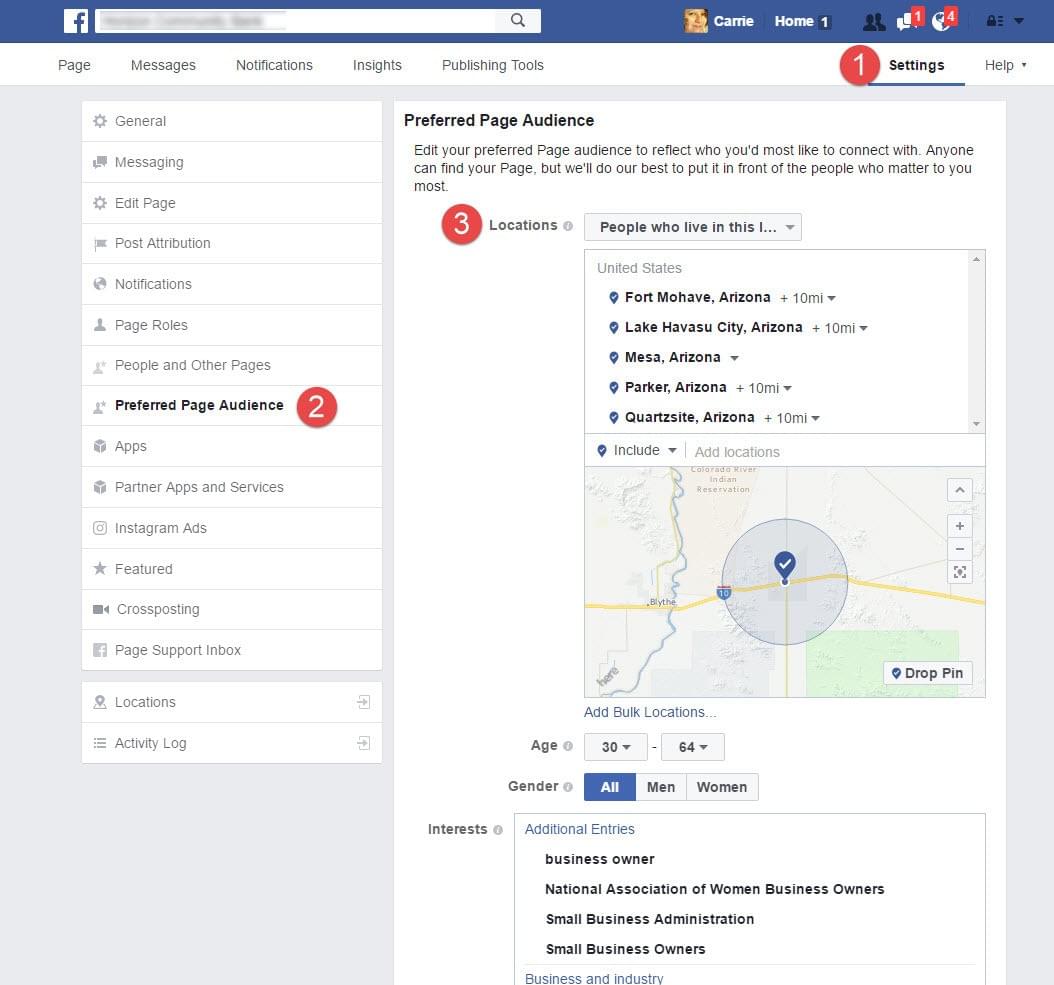Open the Help menu
This screenshot has width=1054, height=985.
point(1006,65)
